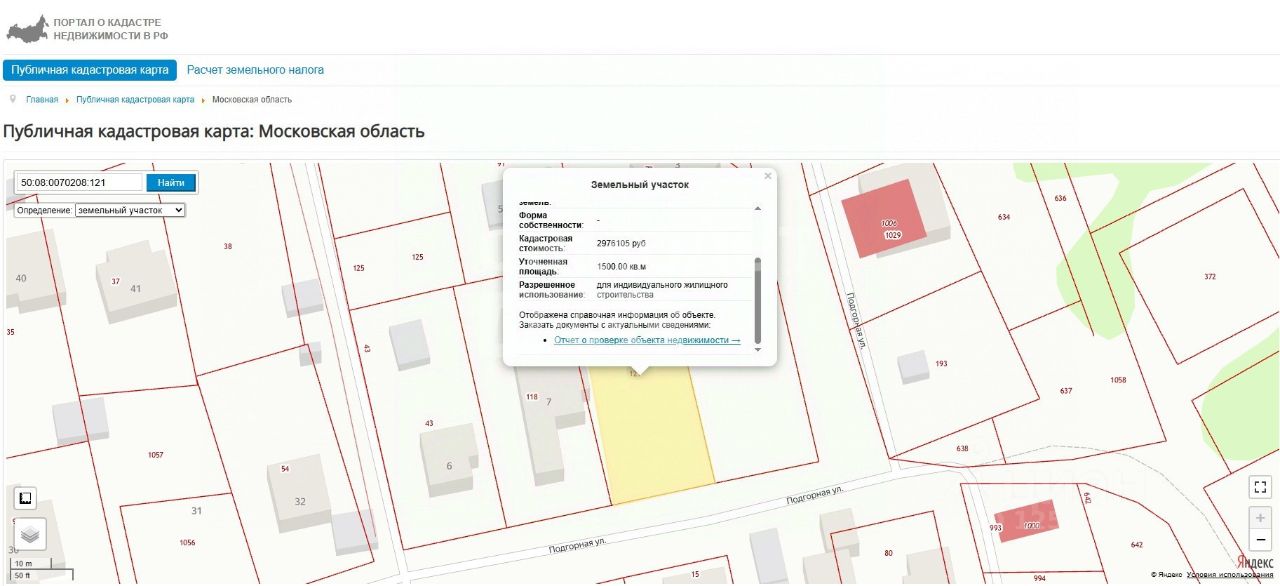Click the parcel labeled 1058

1118,380
